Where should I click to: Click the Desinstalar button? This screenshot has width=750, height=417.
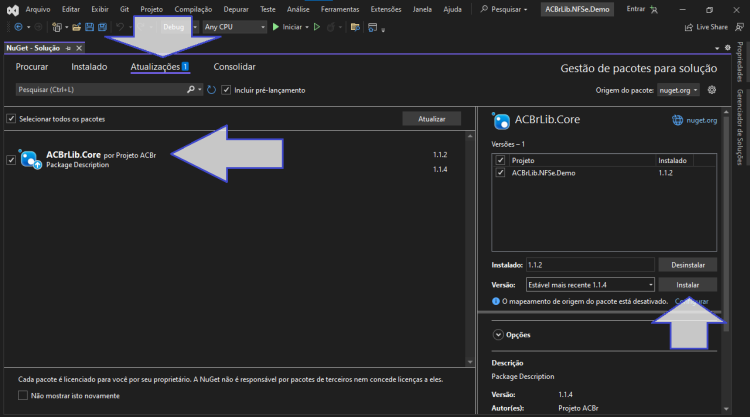[688, 264]
